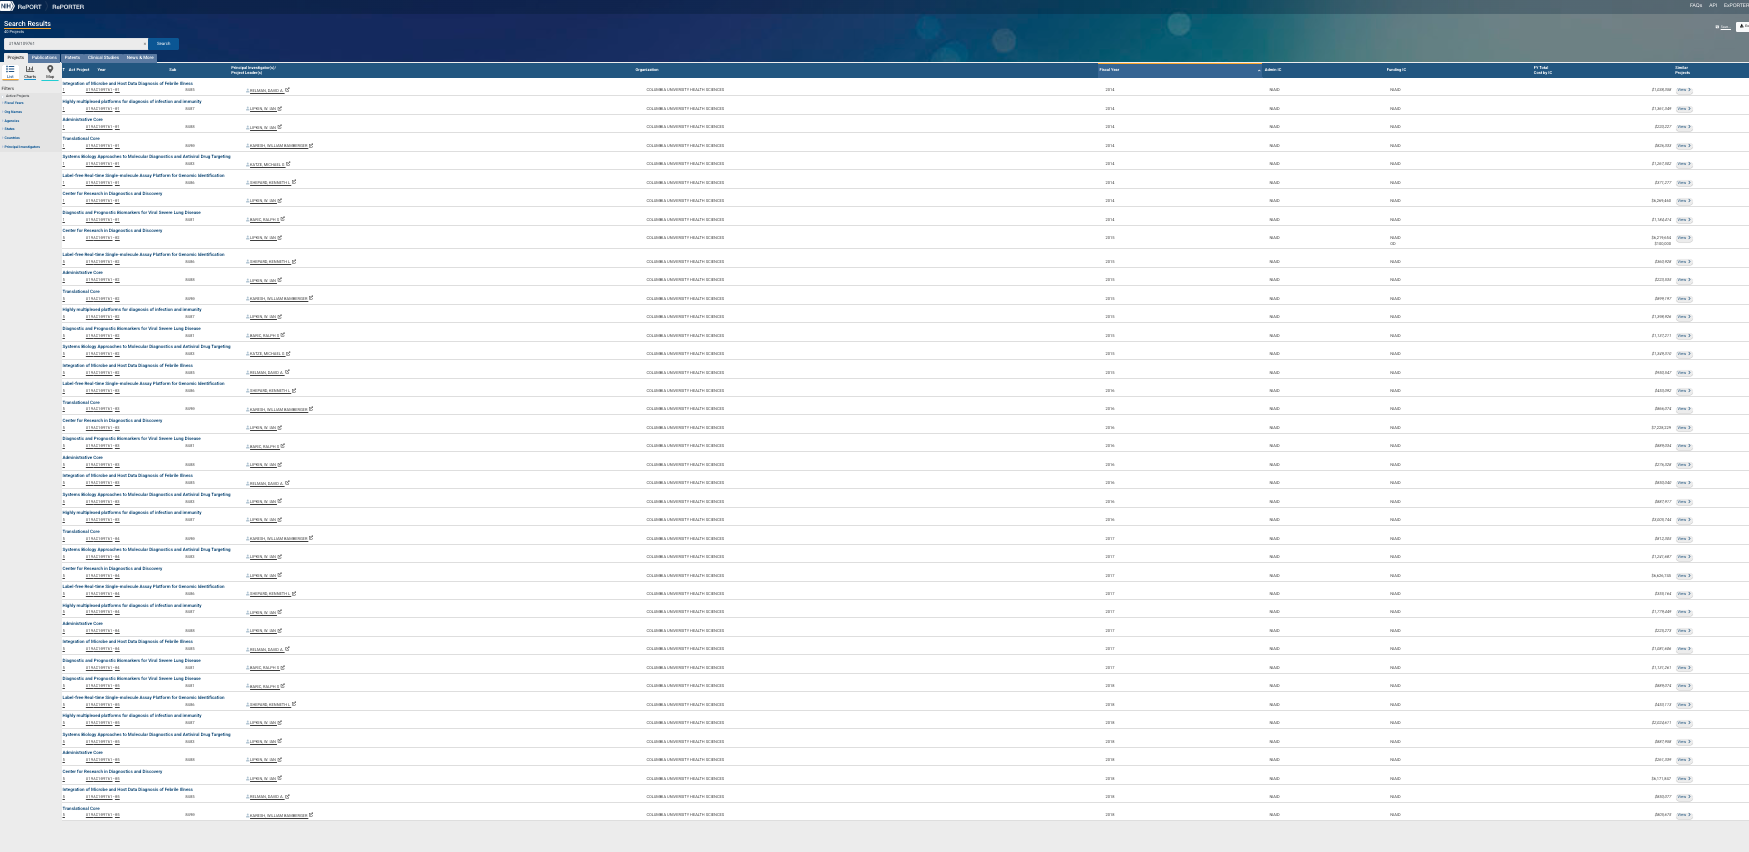Expand the Org Names filter
Viewport: 1749px width, 852px height.
[x=13, y=112]
